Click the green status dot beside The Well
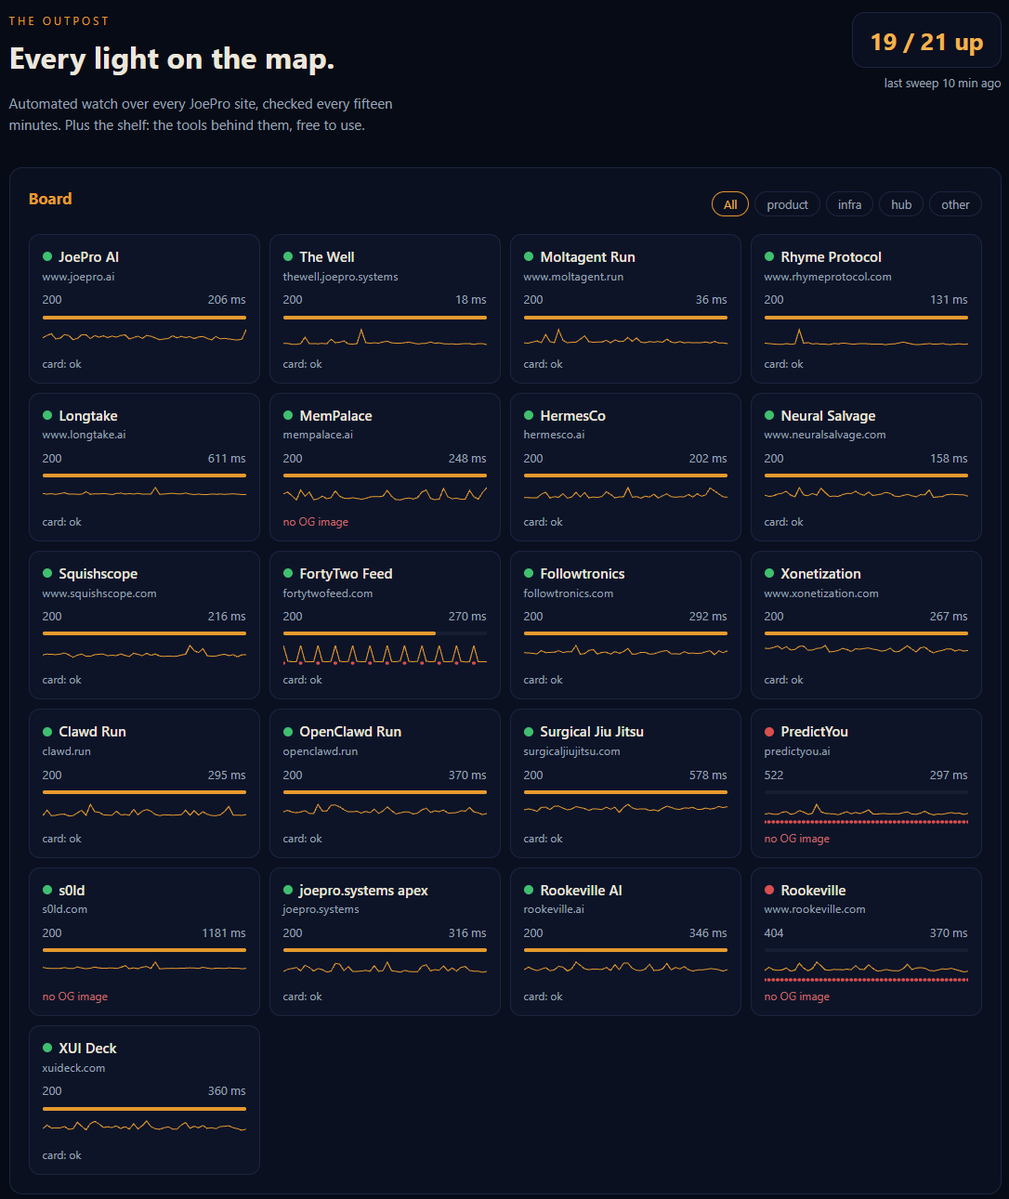Screen dimensions: 1009x1199 288,257
